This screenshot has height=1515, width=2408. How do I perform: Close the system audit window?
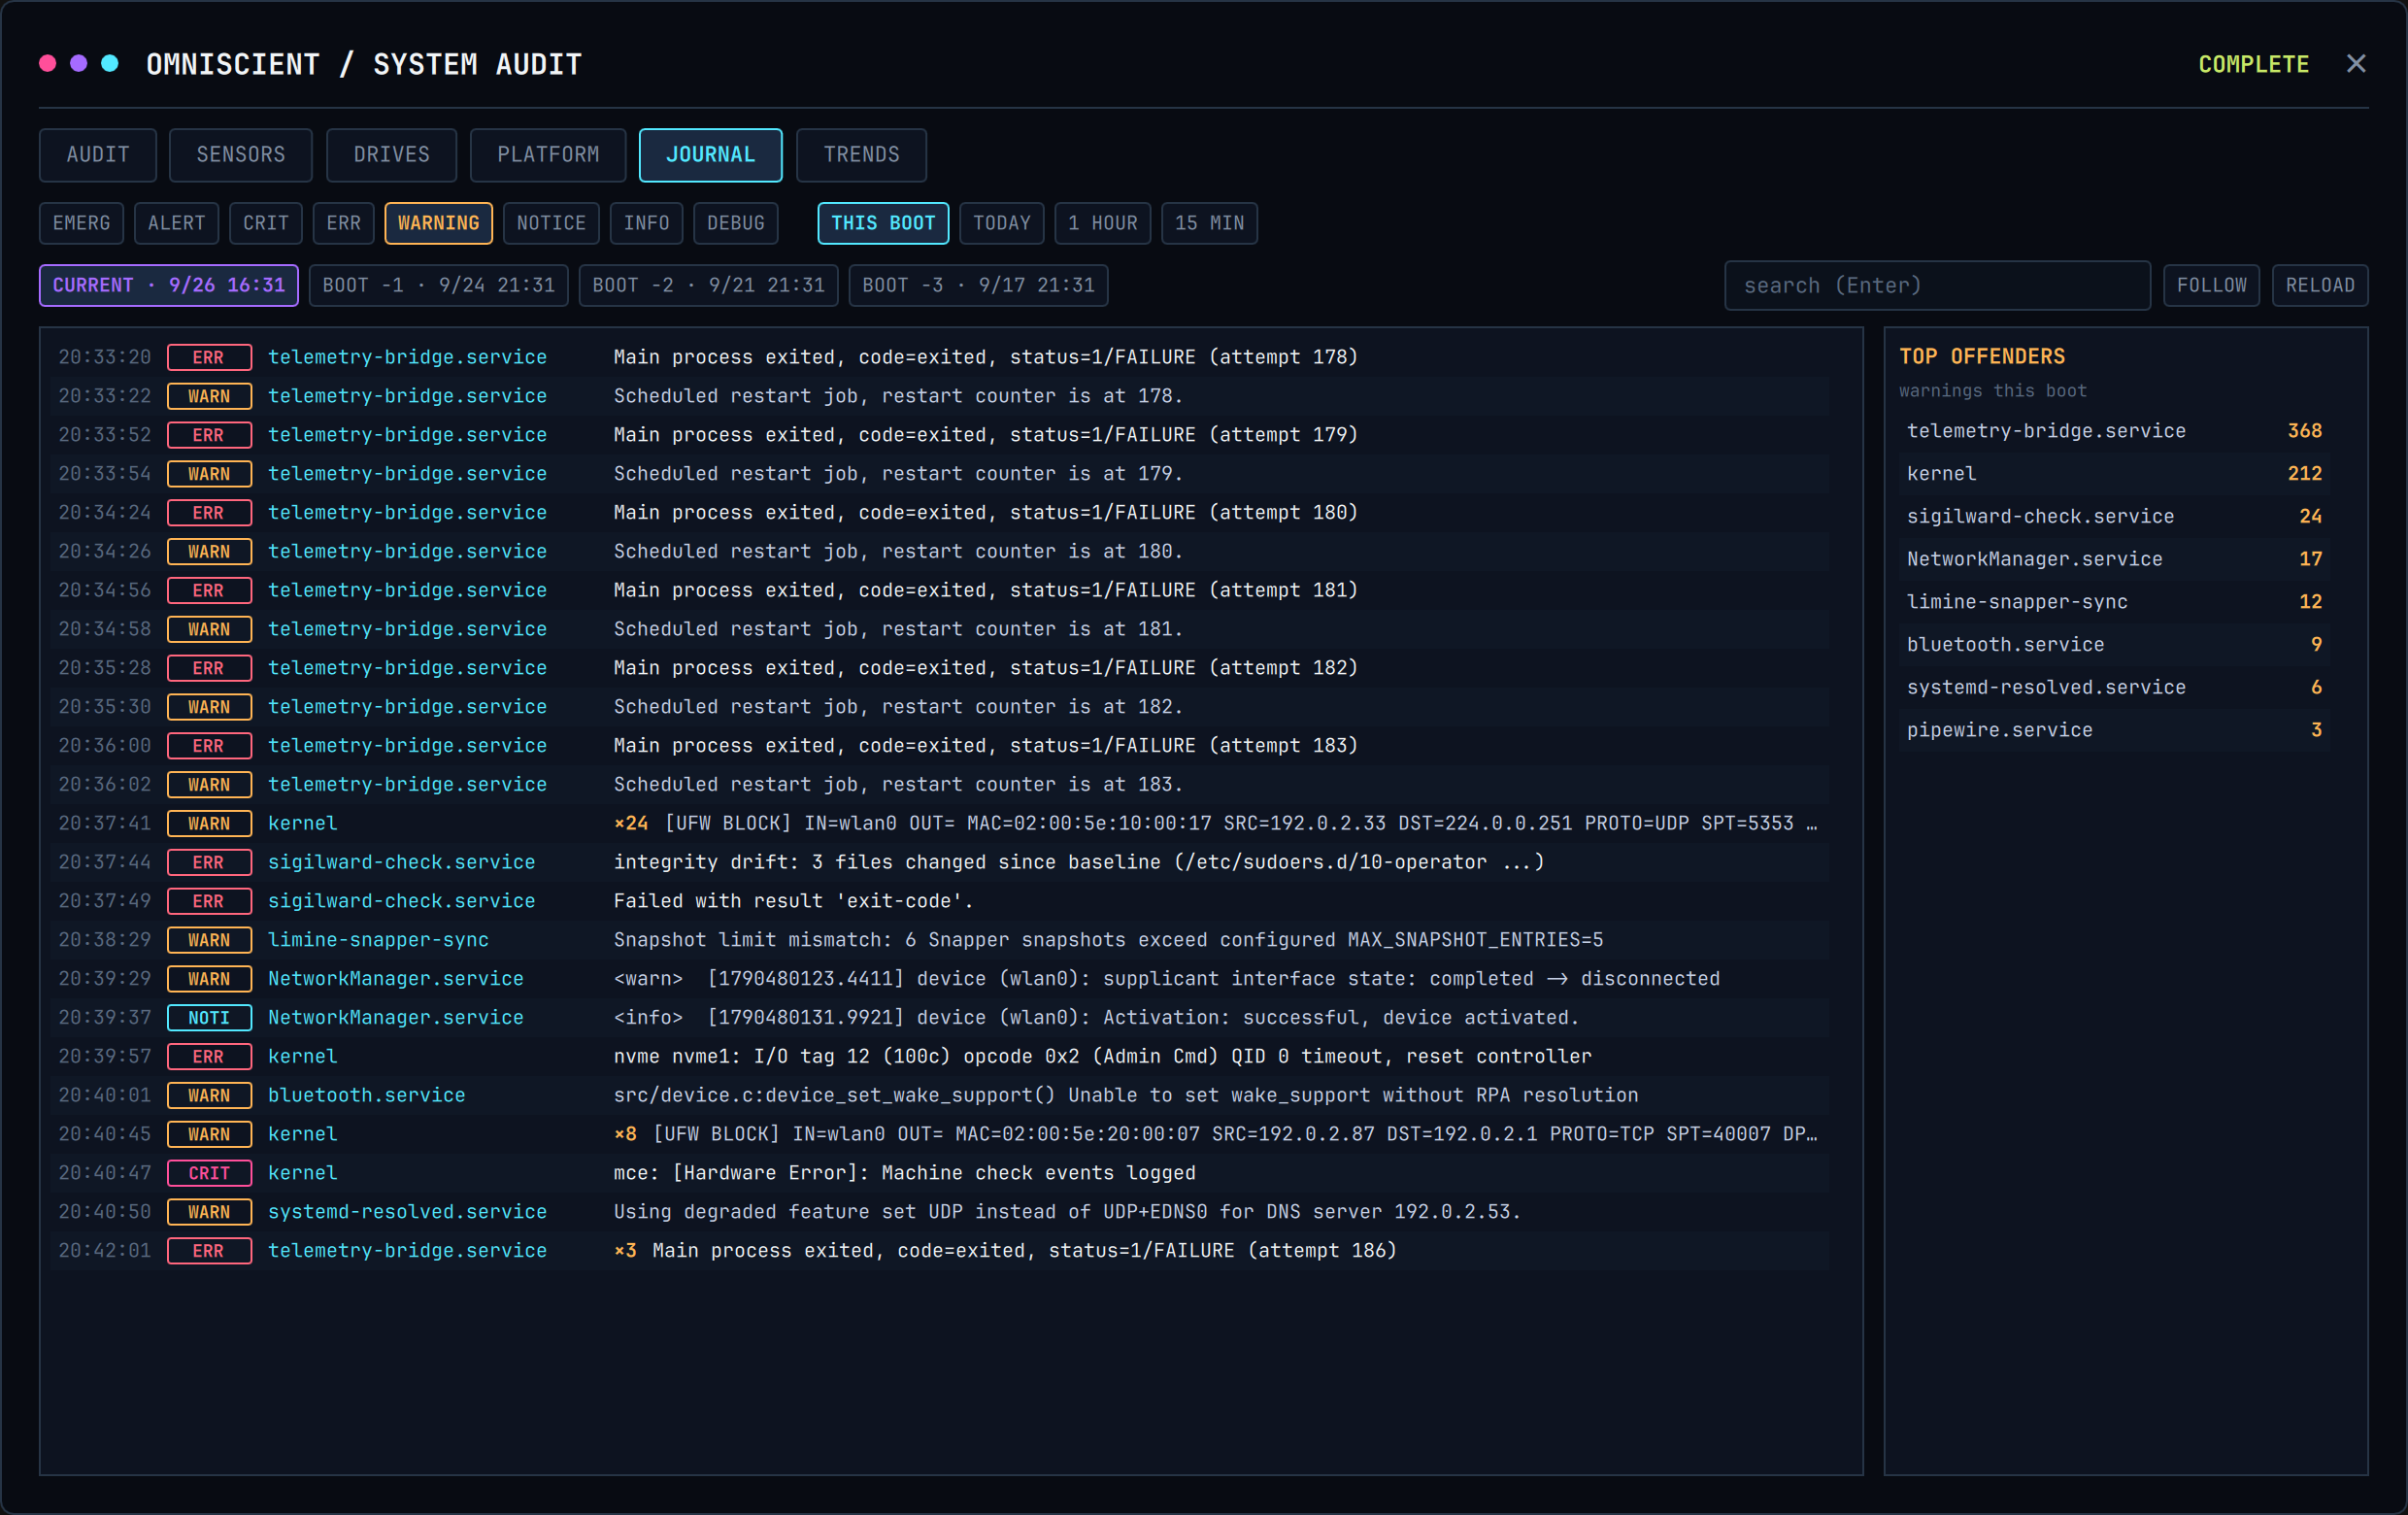2356,64
